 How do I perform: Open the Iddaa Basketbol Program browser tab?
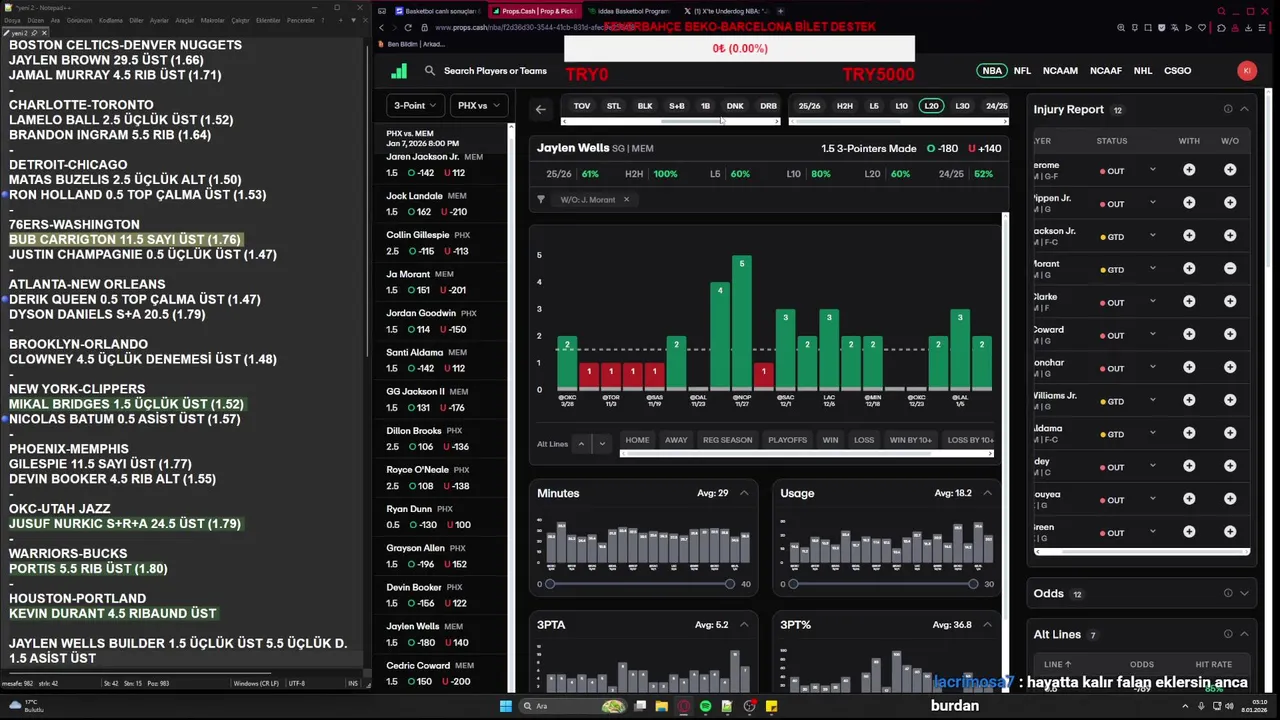tap(632, 11)
